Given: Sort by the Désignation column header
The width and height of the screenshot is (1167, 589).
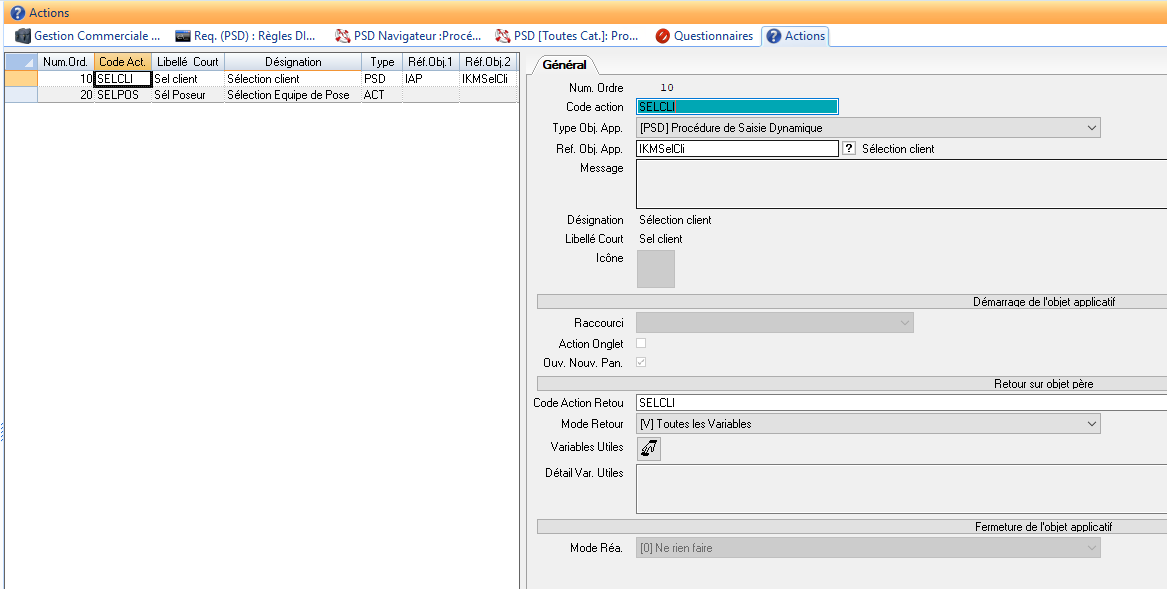Looking at the screenshot, I should (x=293, y=62).
